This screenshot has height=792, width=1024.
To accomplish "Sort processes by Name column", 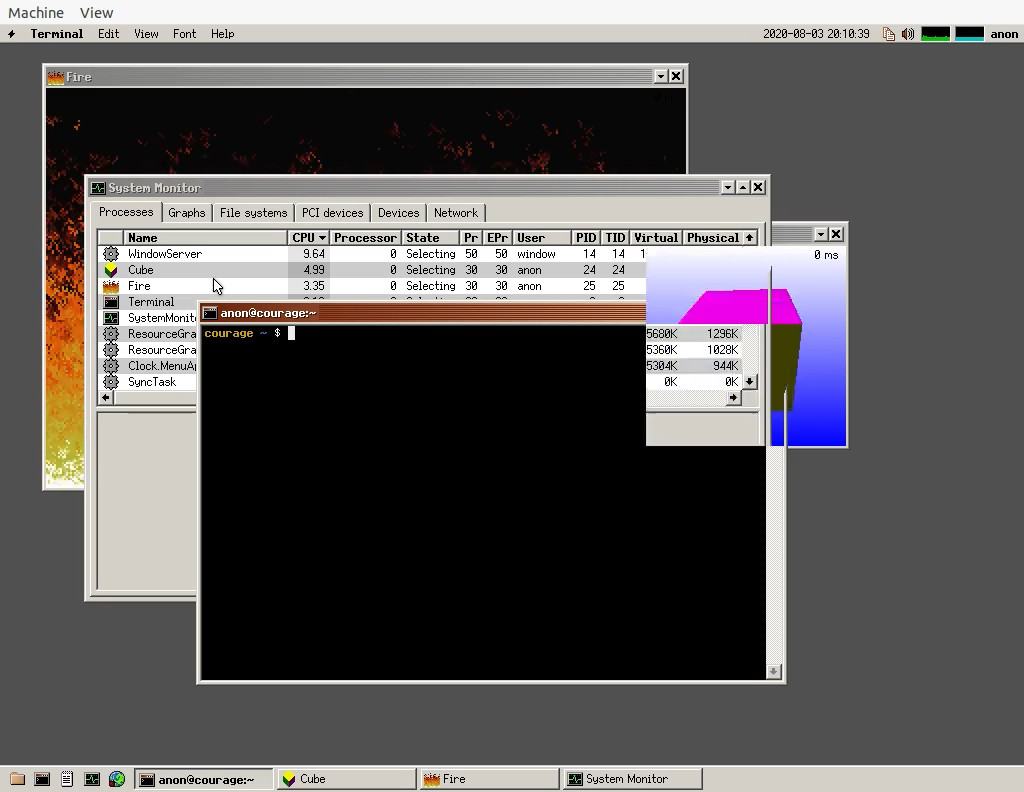I will click(x=205, y=238).
